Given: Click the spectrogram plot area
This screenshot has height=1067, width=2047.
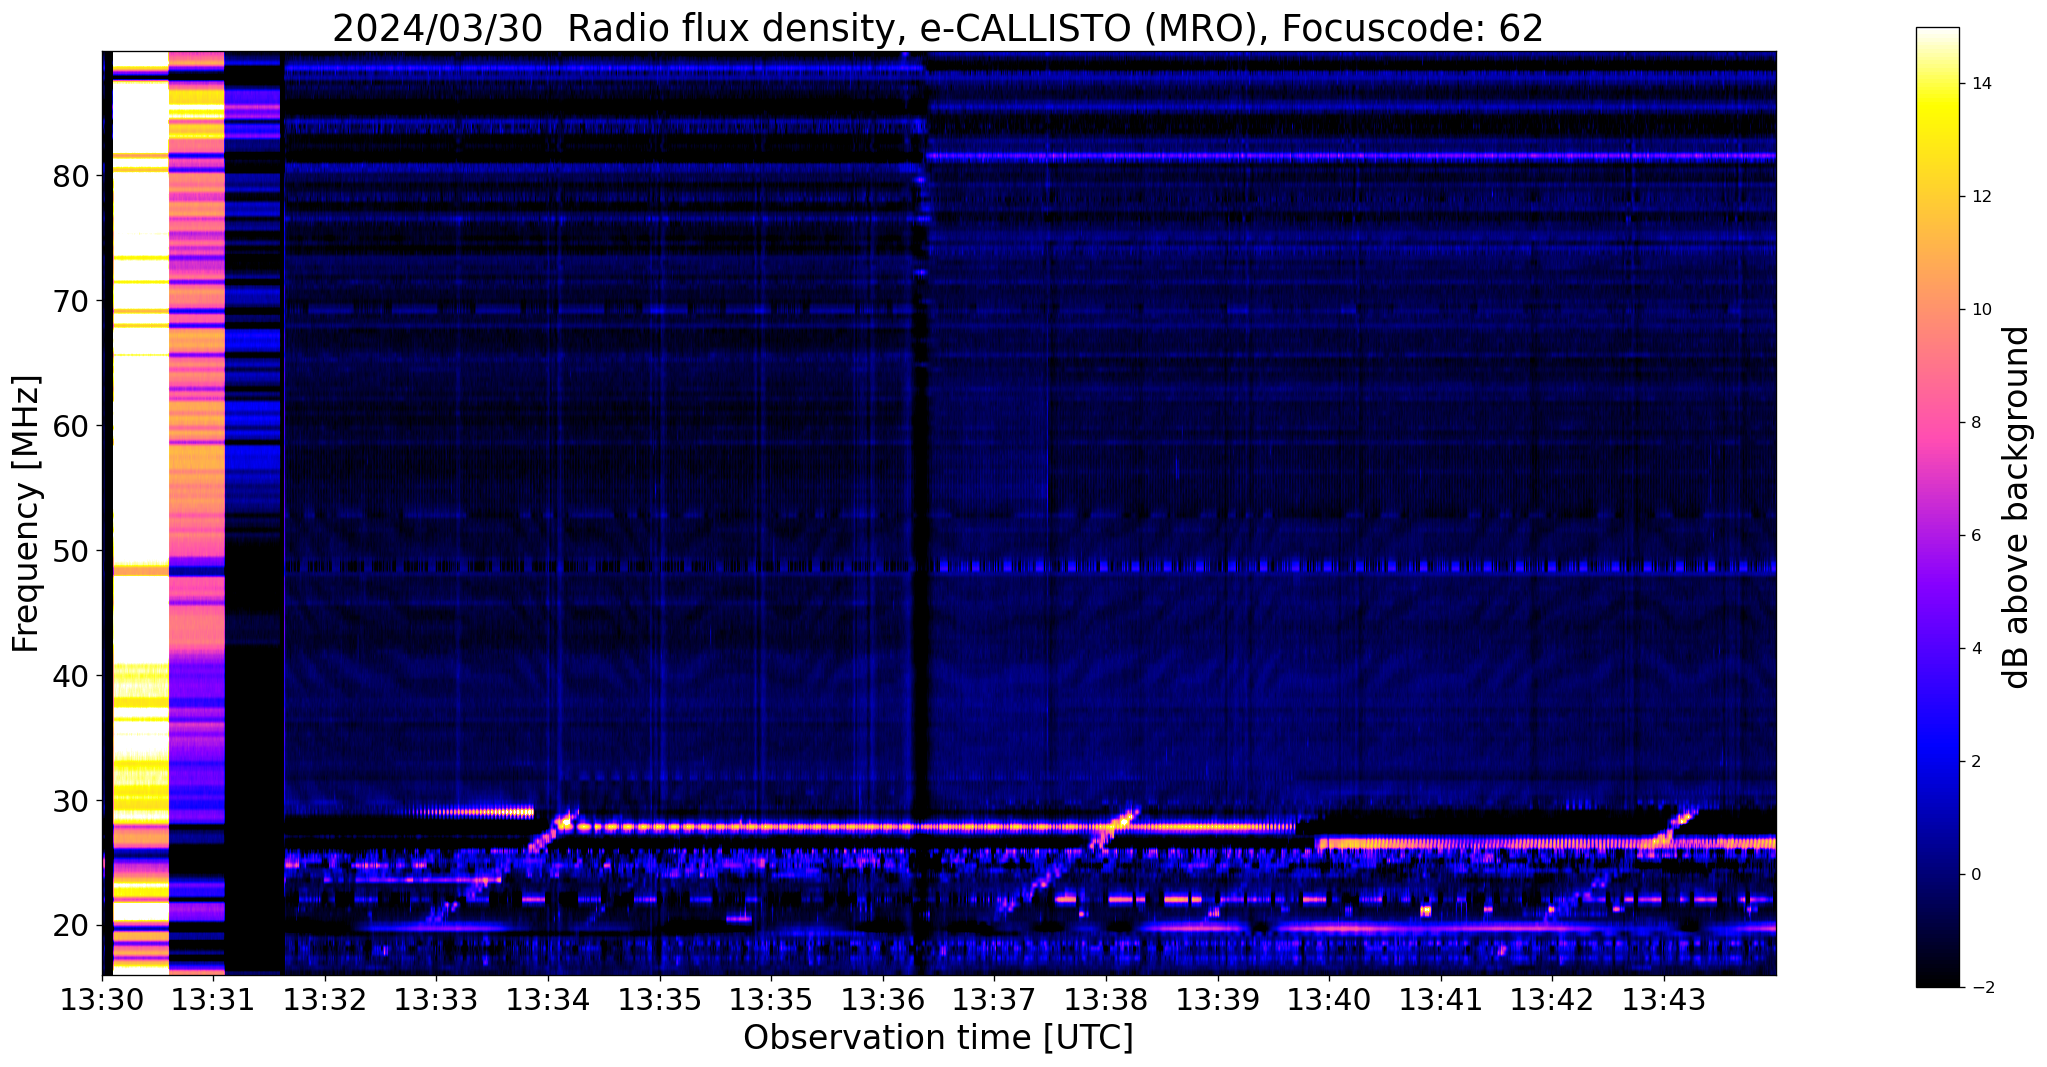Looking at the screenshot, I should (x=939, y=512).
